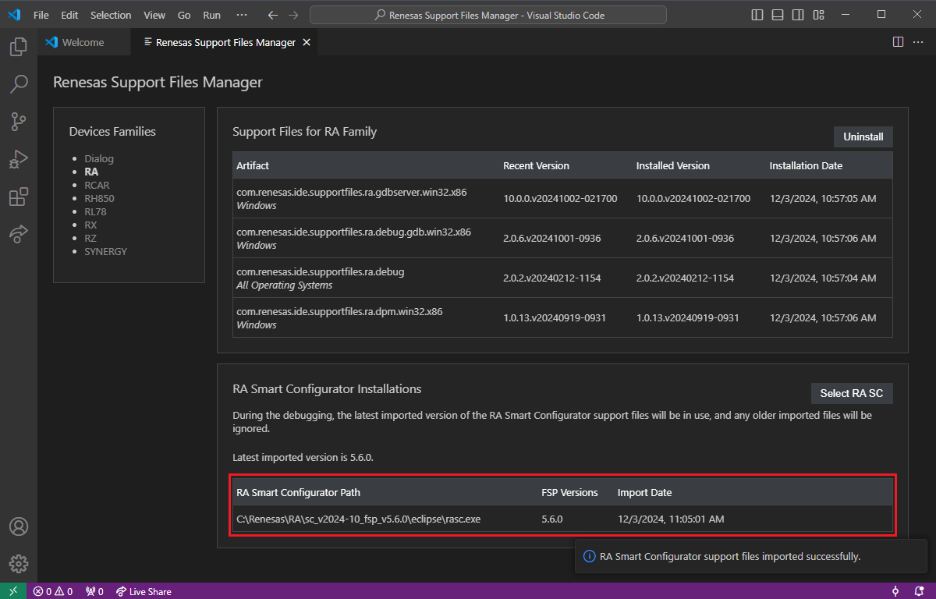
Task: Click the import date 11:05:01 AM cell
Action: 671,519
